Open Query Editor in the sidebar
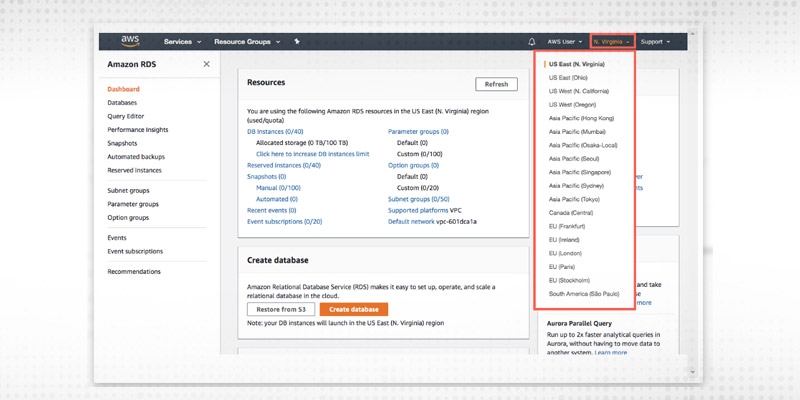Screen dimensions: 800x400 coord(126,116)
